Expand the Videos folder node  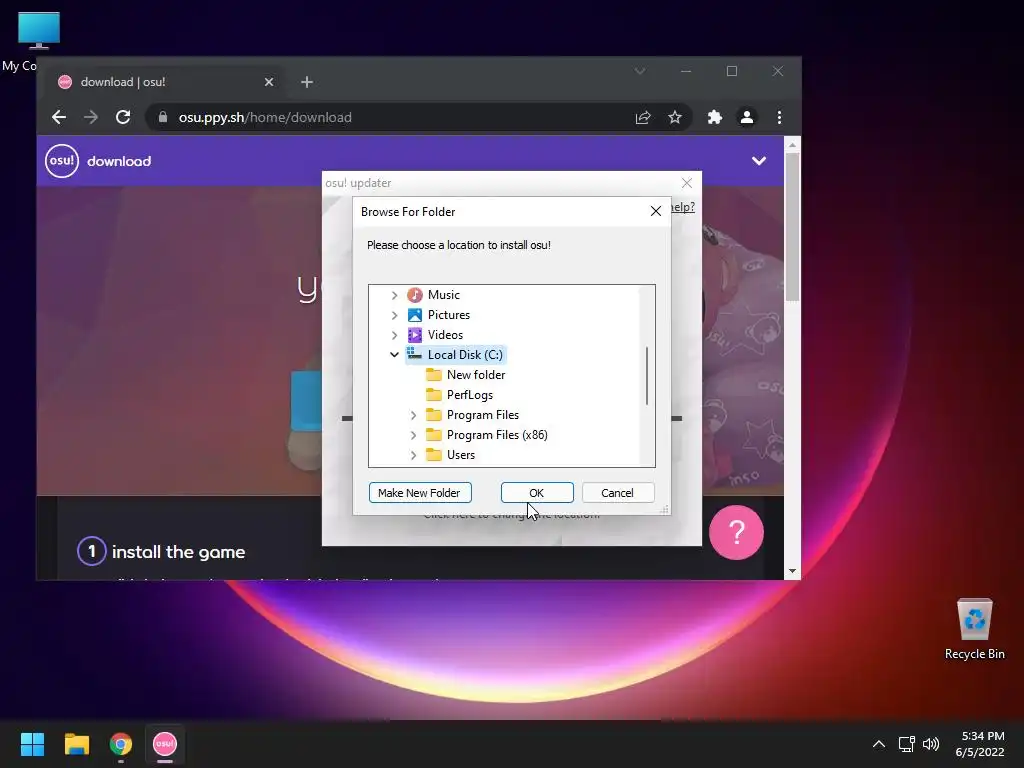[x=394, y=335]
